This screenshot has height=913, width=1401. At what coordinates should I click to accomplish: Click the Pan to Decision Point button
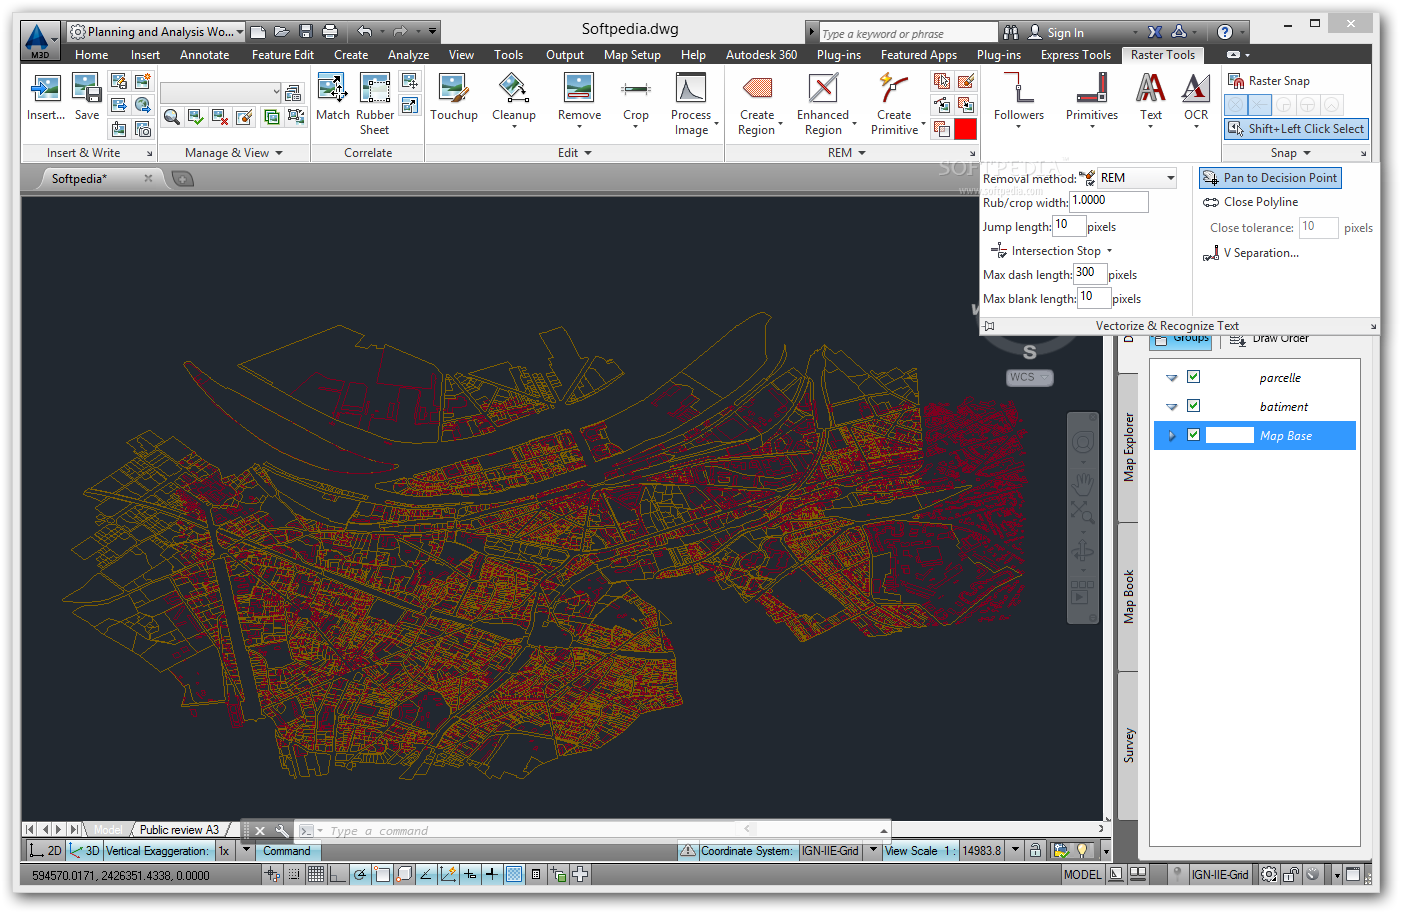pyautogui.click(x=1270, y=178)
